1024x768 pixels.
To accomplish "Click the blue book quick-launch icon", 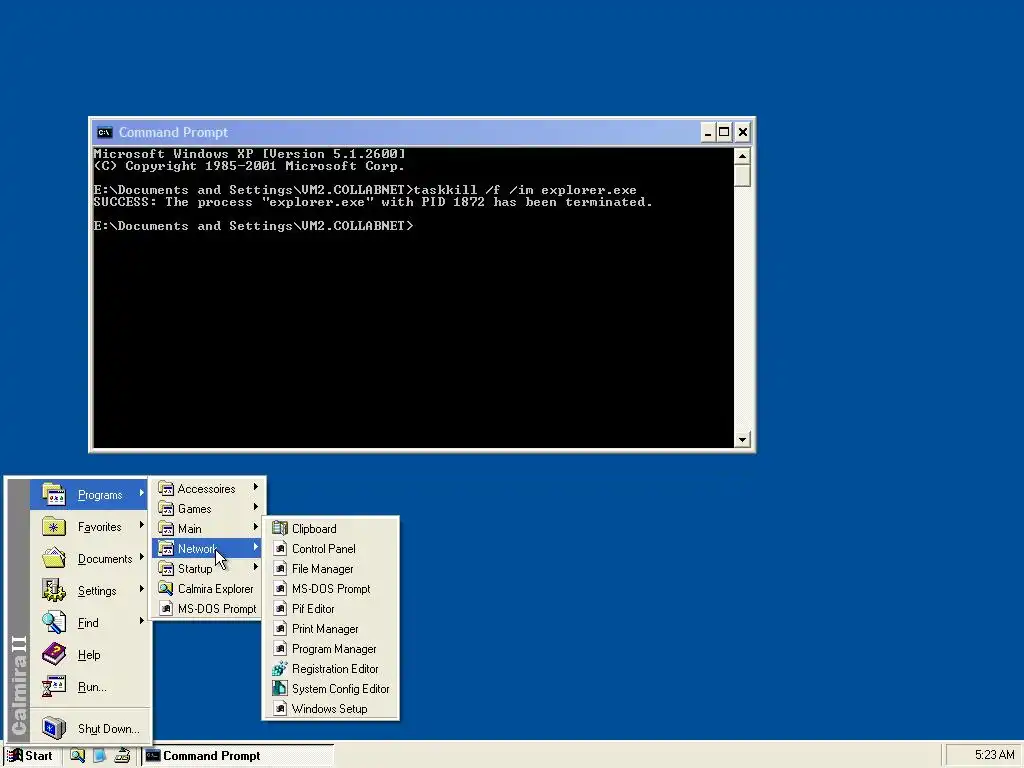I will click(x=99, y=756).
